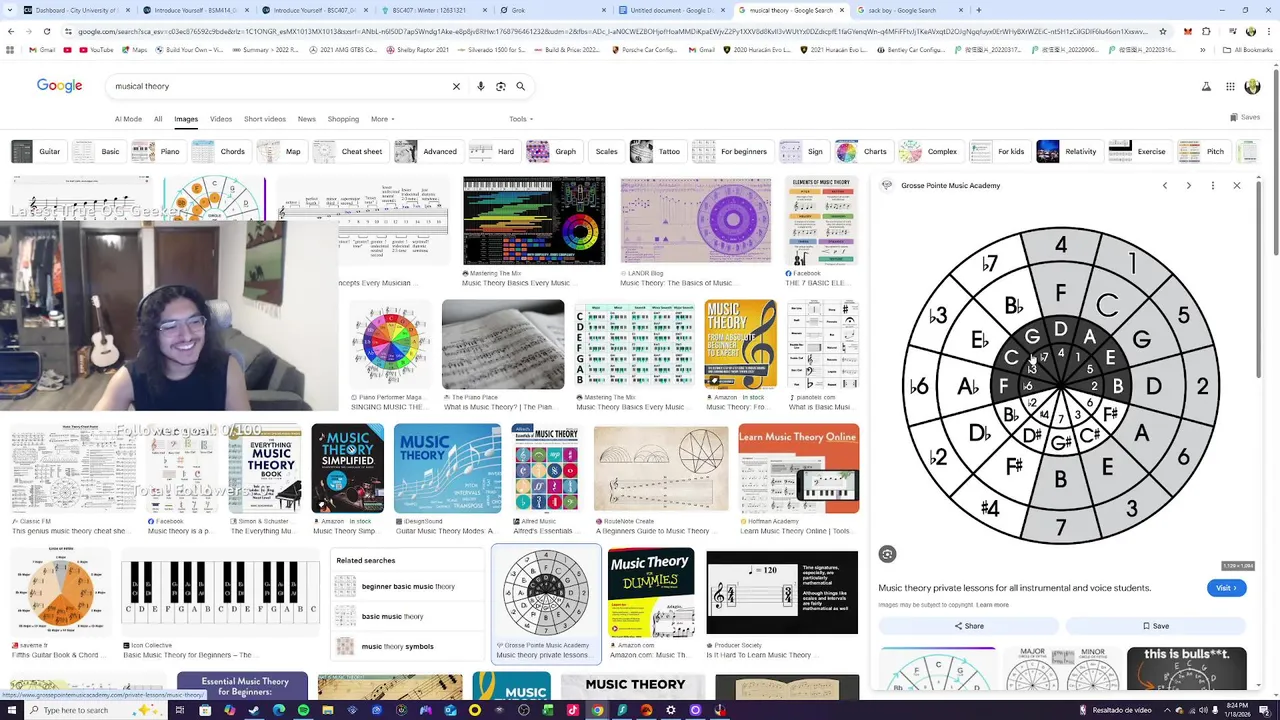Clear the search box with the X icon

tap(456, 86)
